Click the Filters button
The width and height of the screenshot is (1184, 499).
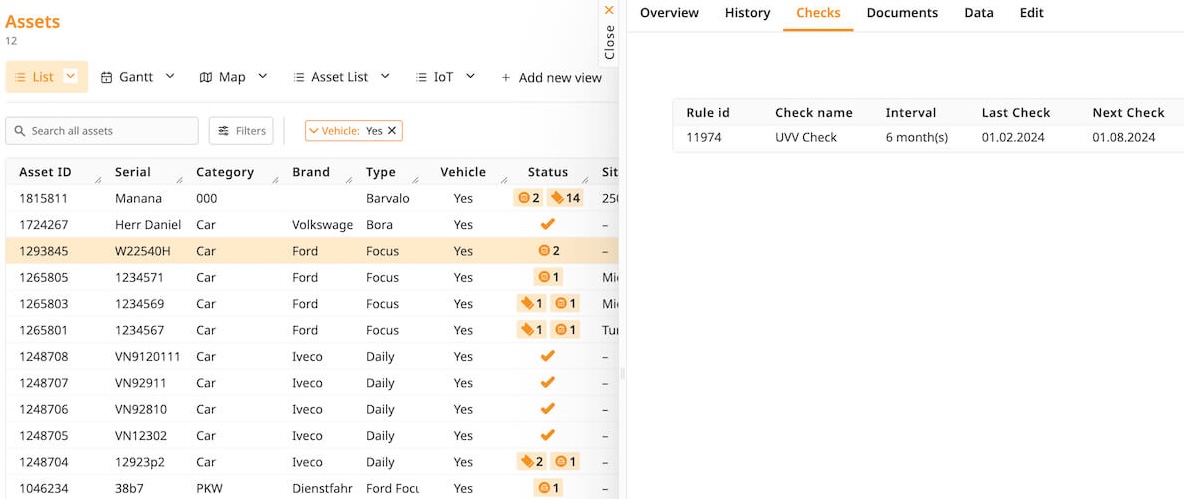click(x=241, y=131)
